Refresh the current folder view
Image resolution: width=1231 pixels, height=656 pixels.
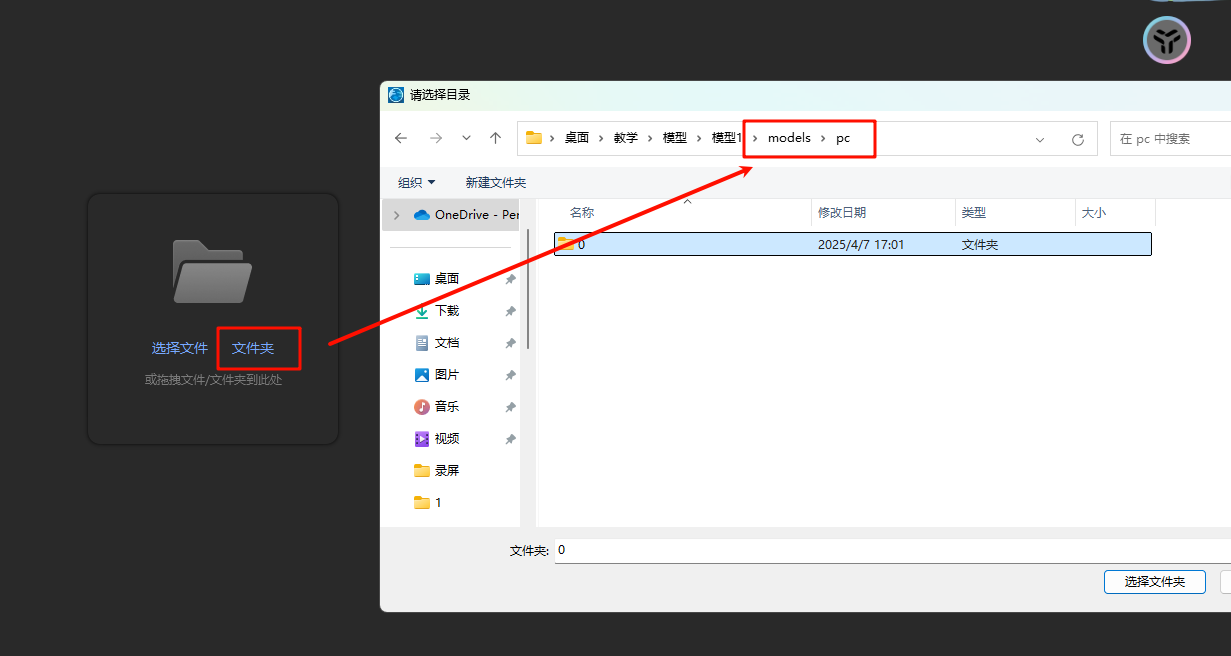pyautogui.click(x=1077, y=140)
